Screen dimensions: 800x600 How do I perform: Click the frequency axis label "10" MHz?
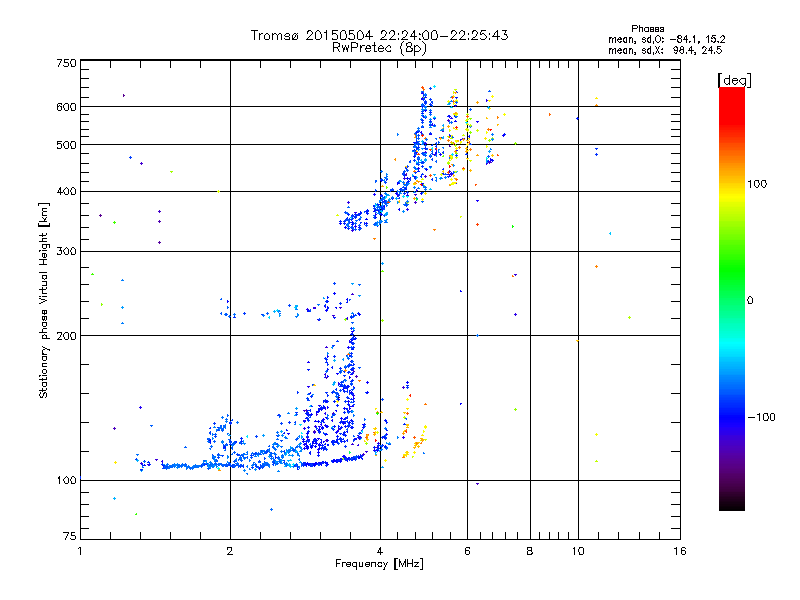[578, 551]
